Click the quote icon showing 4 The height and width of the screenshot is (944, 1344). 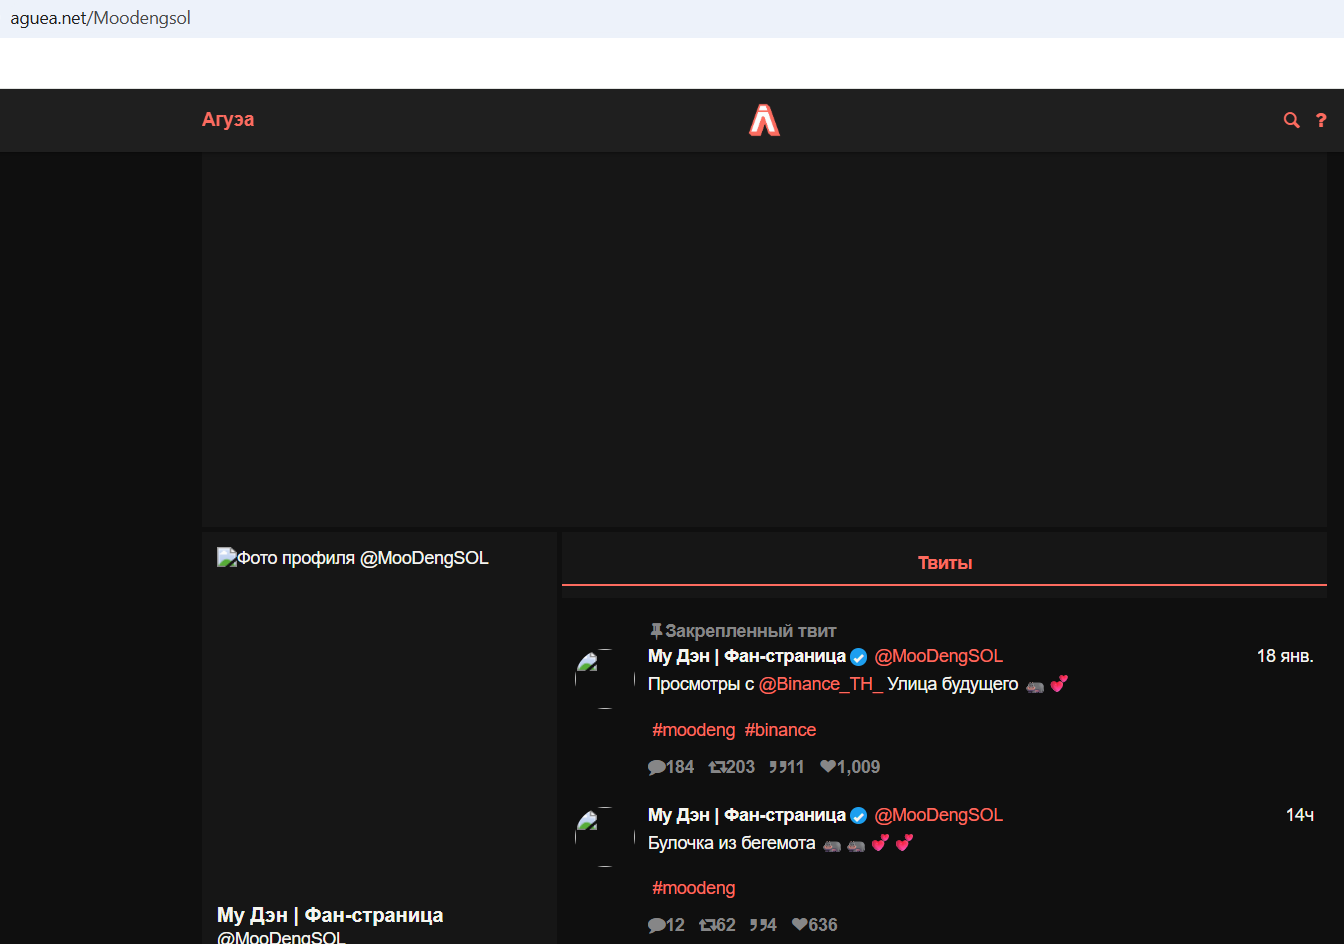tap(757, 925)
